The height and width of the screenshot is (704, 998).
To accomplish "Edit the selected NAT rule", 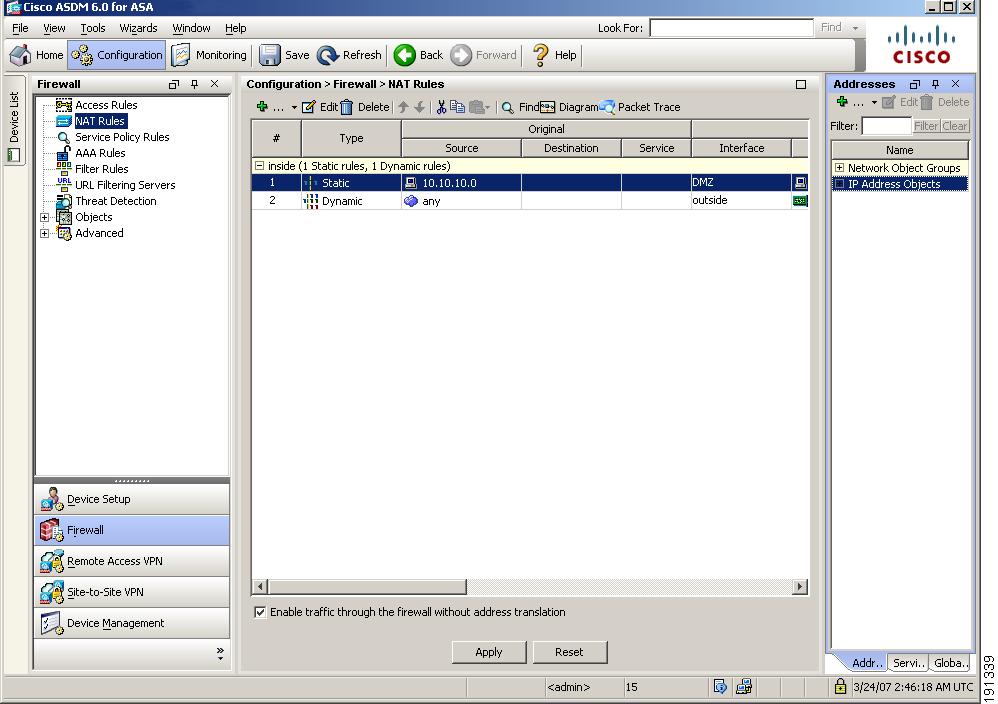I will tap(320, 107).
